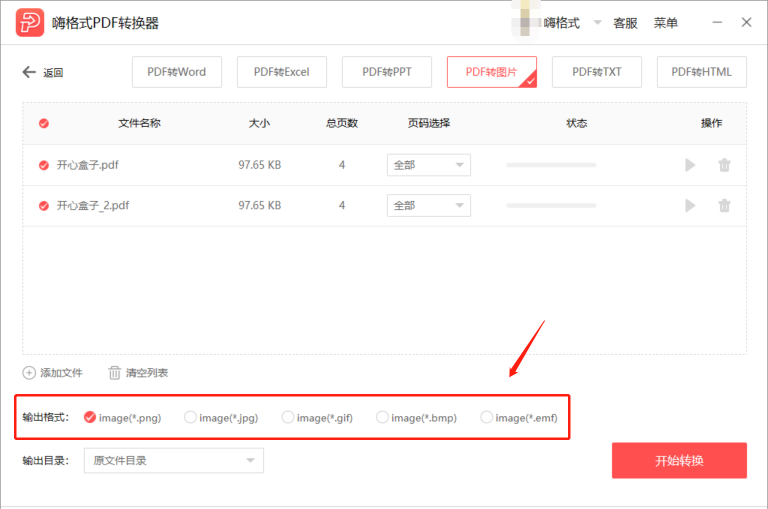Viewport: 768px width, 509px height.
Task: Click the 嗨格式 account name
Action: (x=561, y=23)
